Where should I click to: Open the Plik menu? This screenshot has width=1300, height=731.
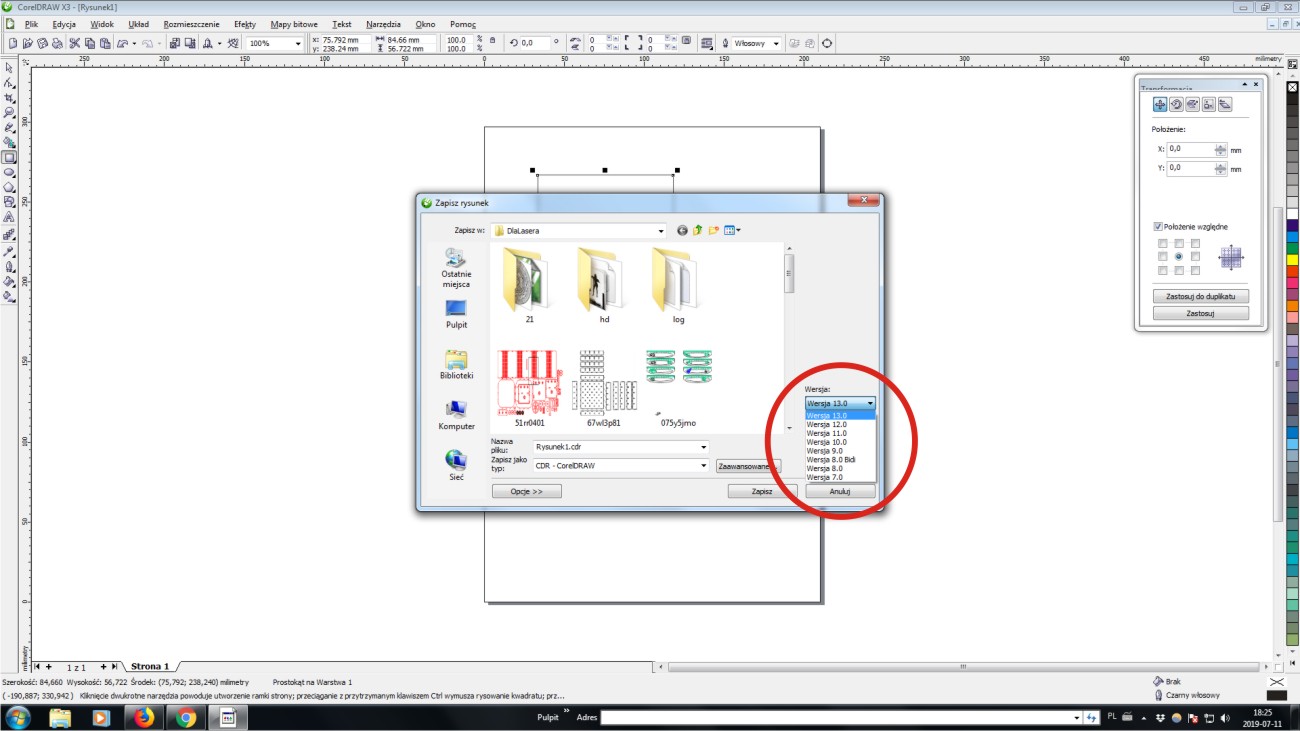click(32, 23)
